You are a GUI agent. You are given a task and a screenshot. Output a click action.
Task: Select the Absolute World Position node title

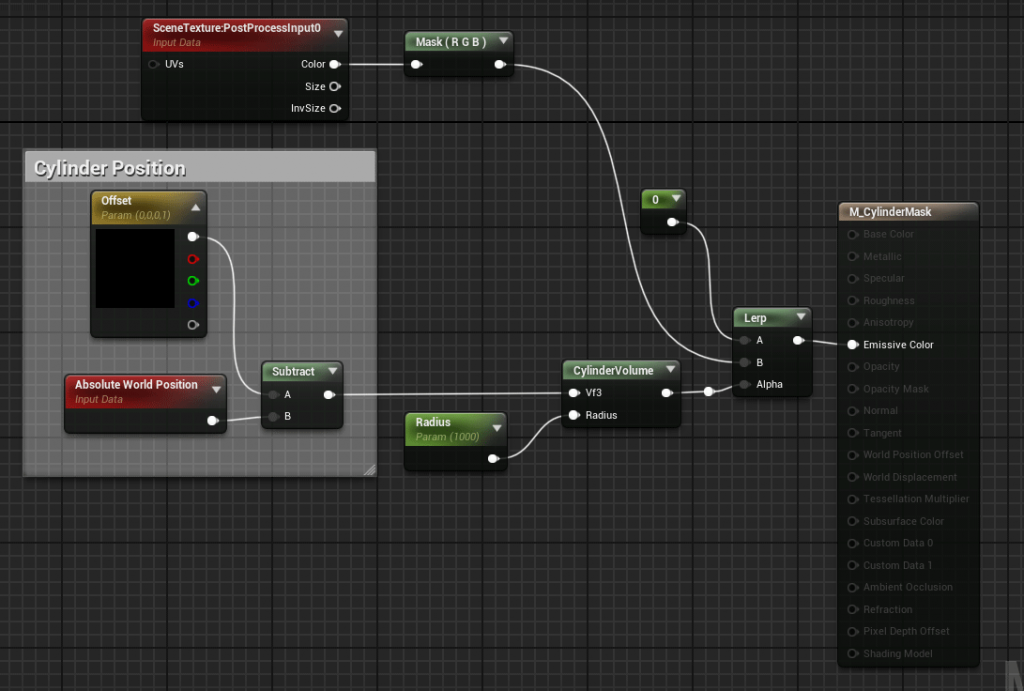pyautogui.click(x=136, y=385)
